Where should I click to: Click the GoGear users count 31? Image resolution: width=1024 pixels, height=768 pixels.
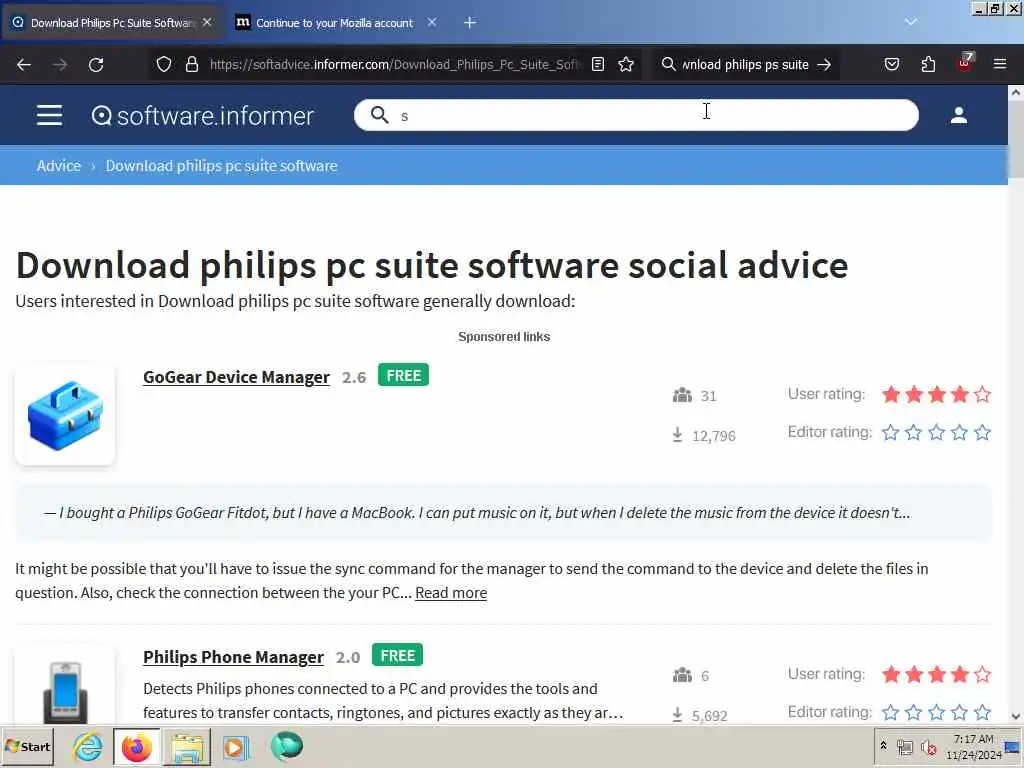(x=709, y=396)
